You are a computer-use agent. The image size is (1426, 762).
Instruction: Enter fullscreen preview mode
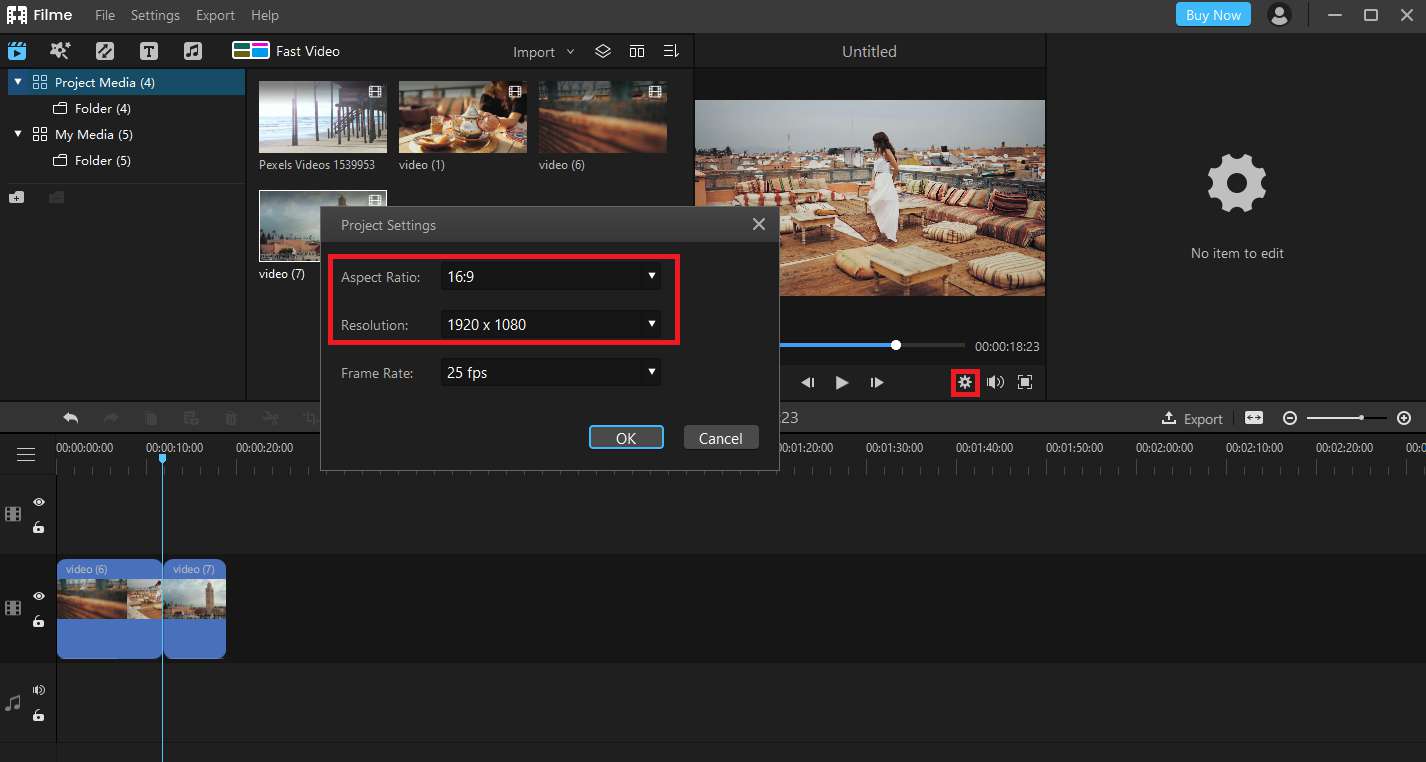[x=1025, y=382]
